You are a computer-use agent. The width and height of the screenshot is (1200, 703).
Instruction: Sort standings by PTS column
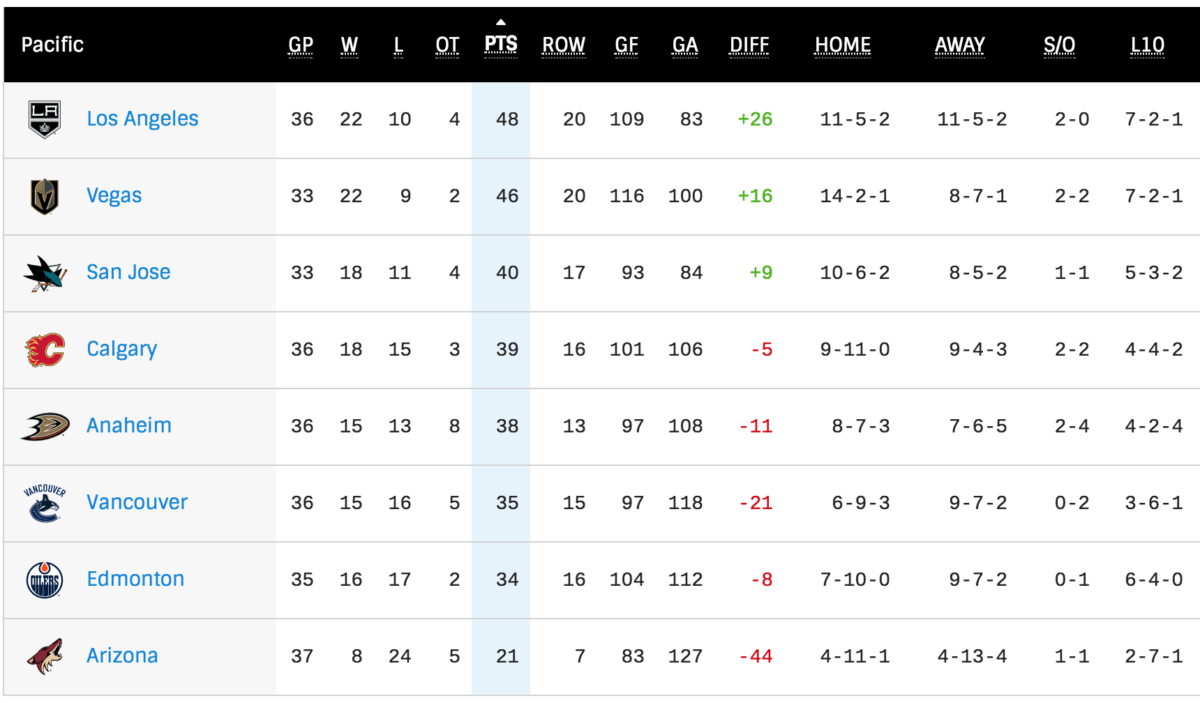[x=501, y=45]
